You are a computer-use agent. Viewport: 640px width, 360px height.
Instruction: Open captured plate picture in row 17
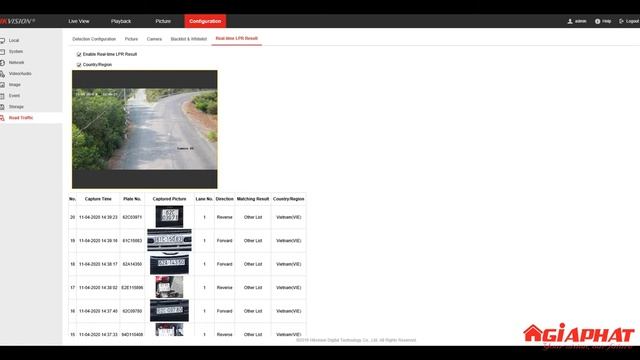coord(169,287)
